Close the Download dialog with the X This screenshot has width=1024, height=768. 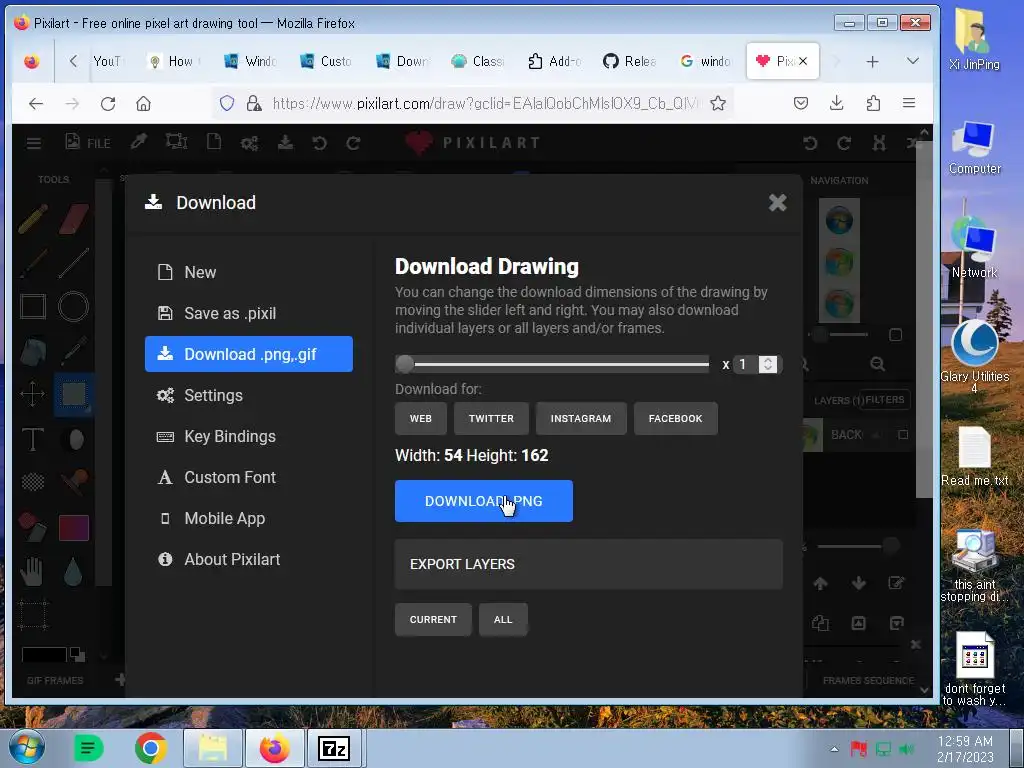coord(777,202)
